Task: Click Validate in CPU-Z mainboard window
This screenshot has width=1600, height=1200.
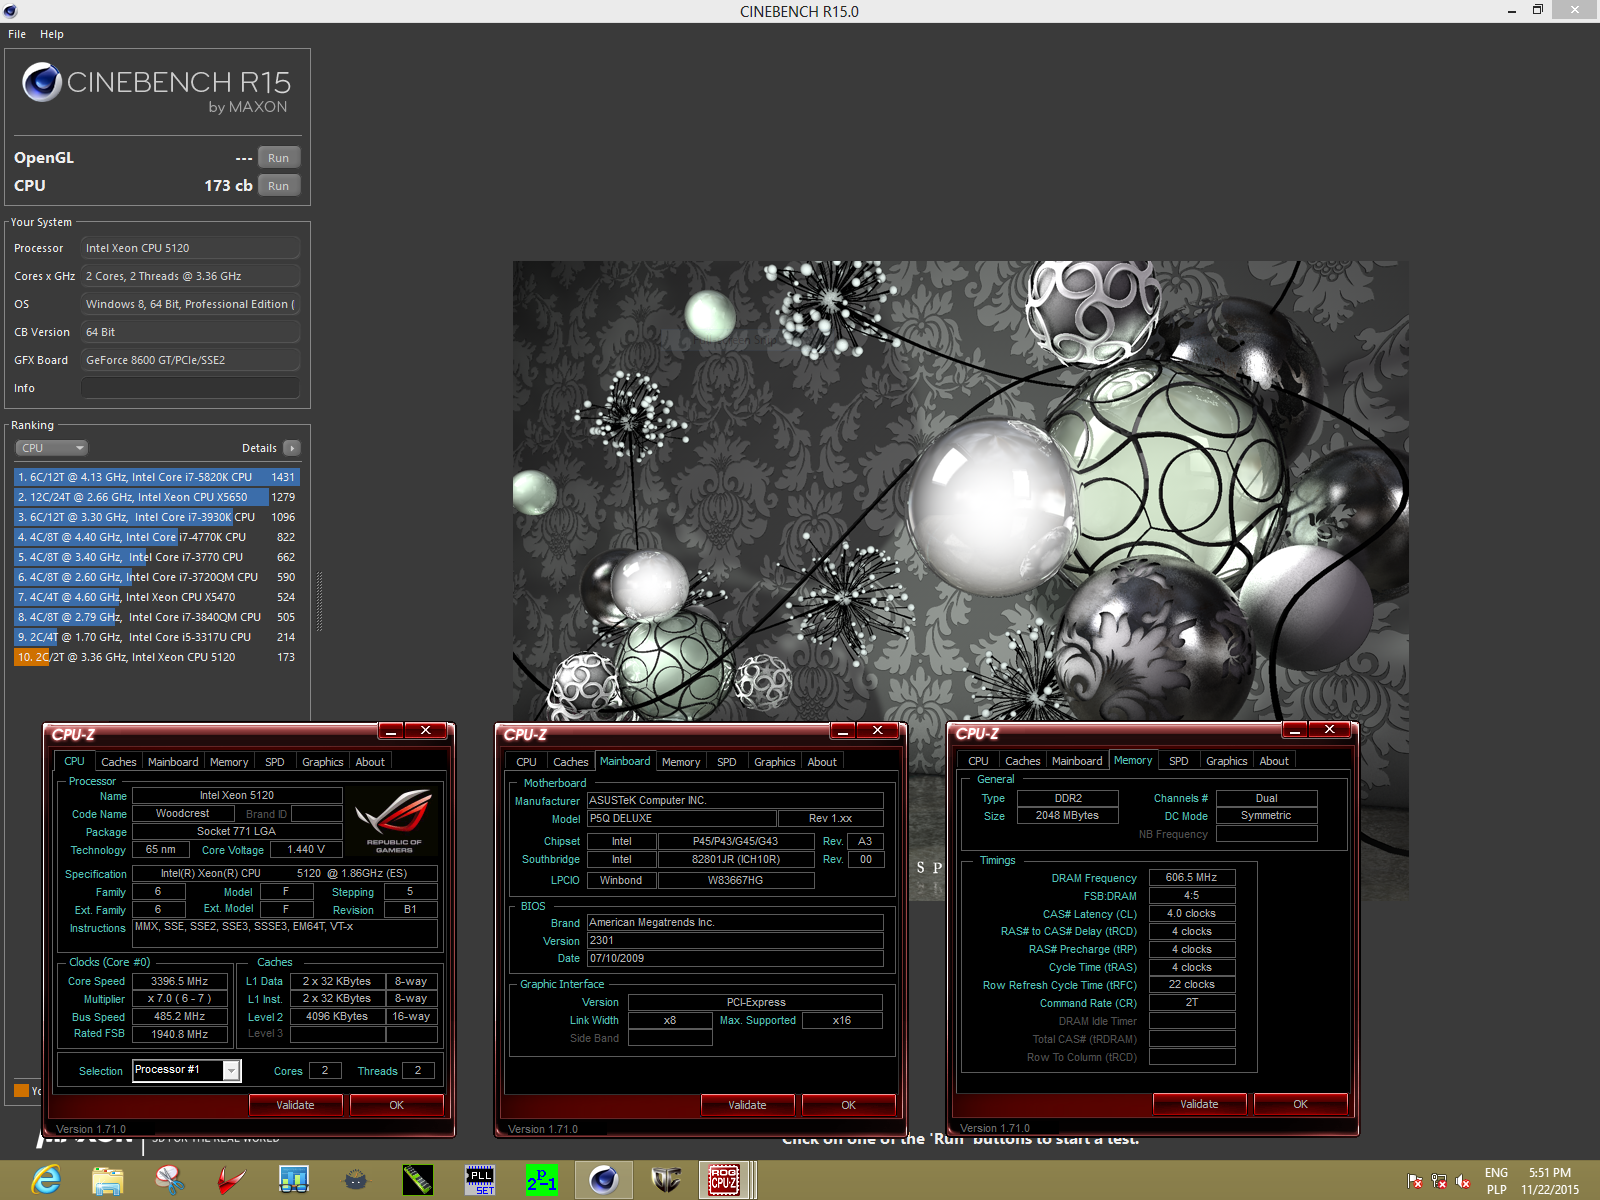Action: click(x=747, y=1105)
